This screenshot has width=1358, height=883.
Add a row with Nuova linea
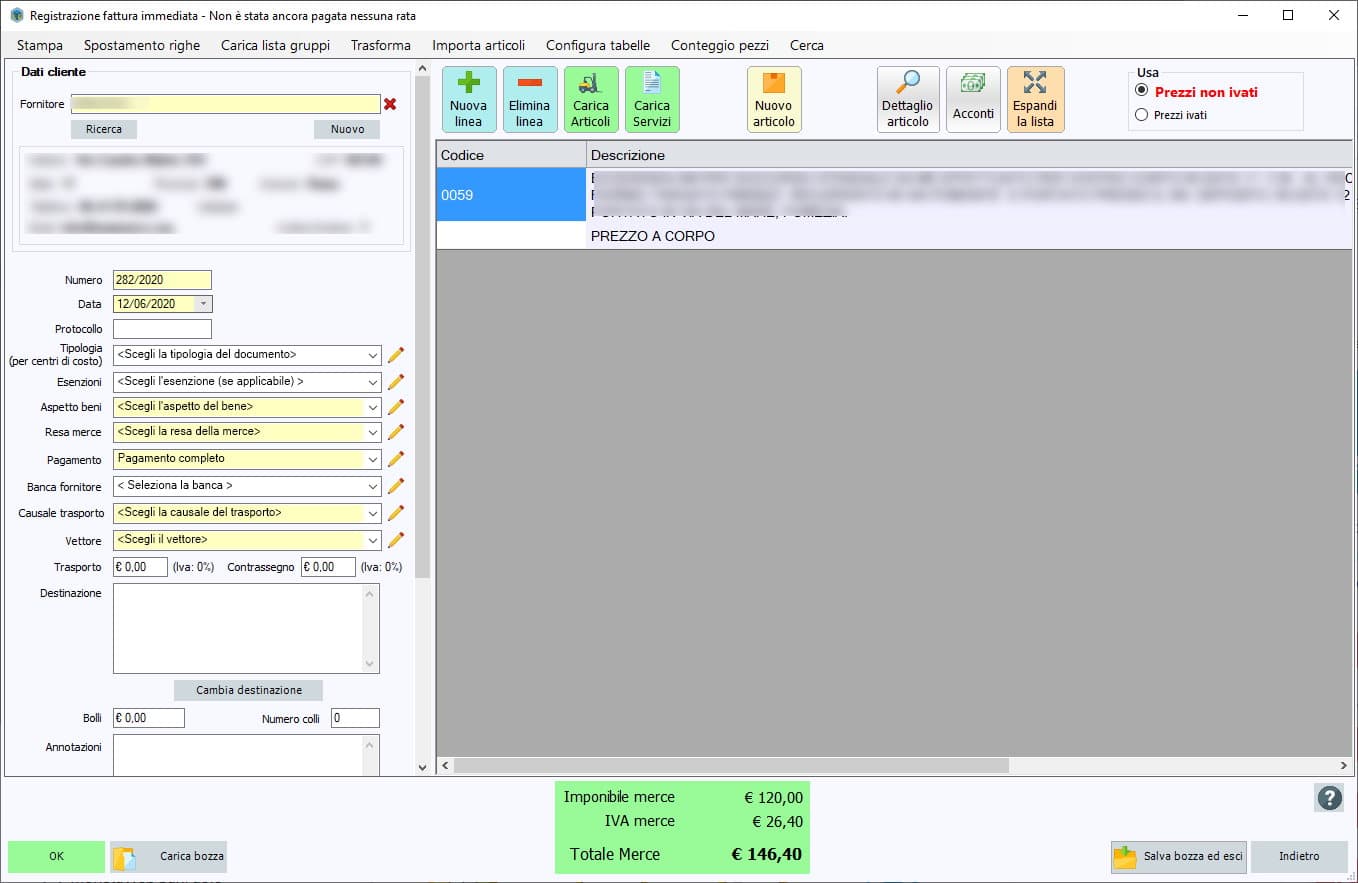[468, 100]
